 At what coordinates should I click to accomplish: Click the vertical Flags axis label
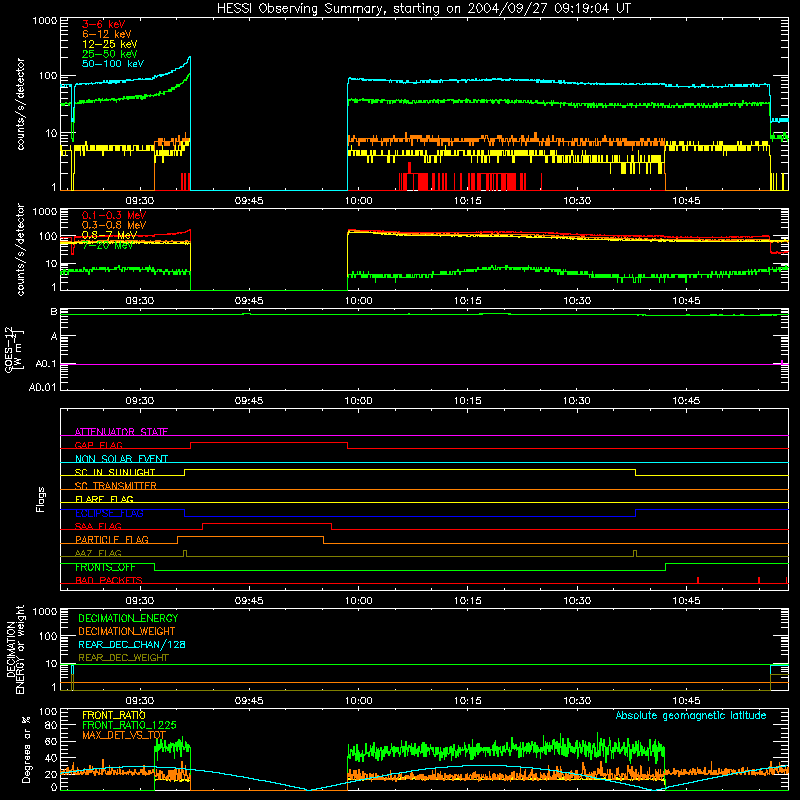(x=40, y=499)
